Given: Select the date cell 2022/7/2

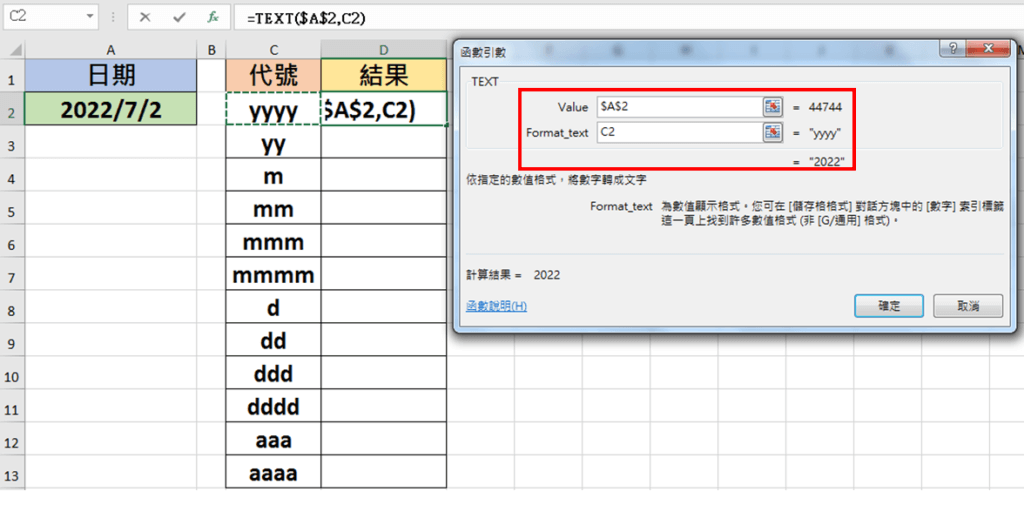Looking at the screenshot, I should [x=110, y=110].
